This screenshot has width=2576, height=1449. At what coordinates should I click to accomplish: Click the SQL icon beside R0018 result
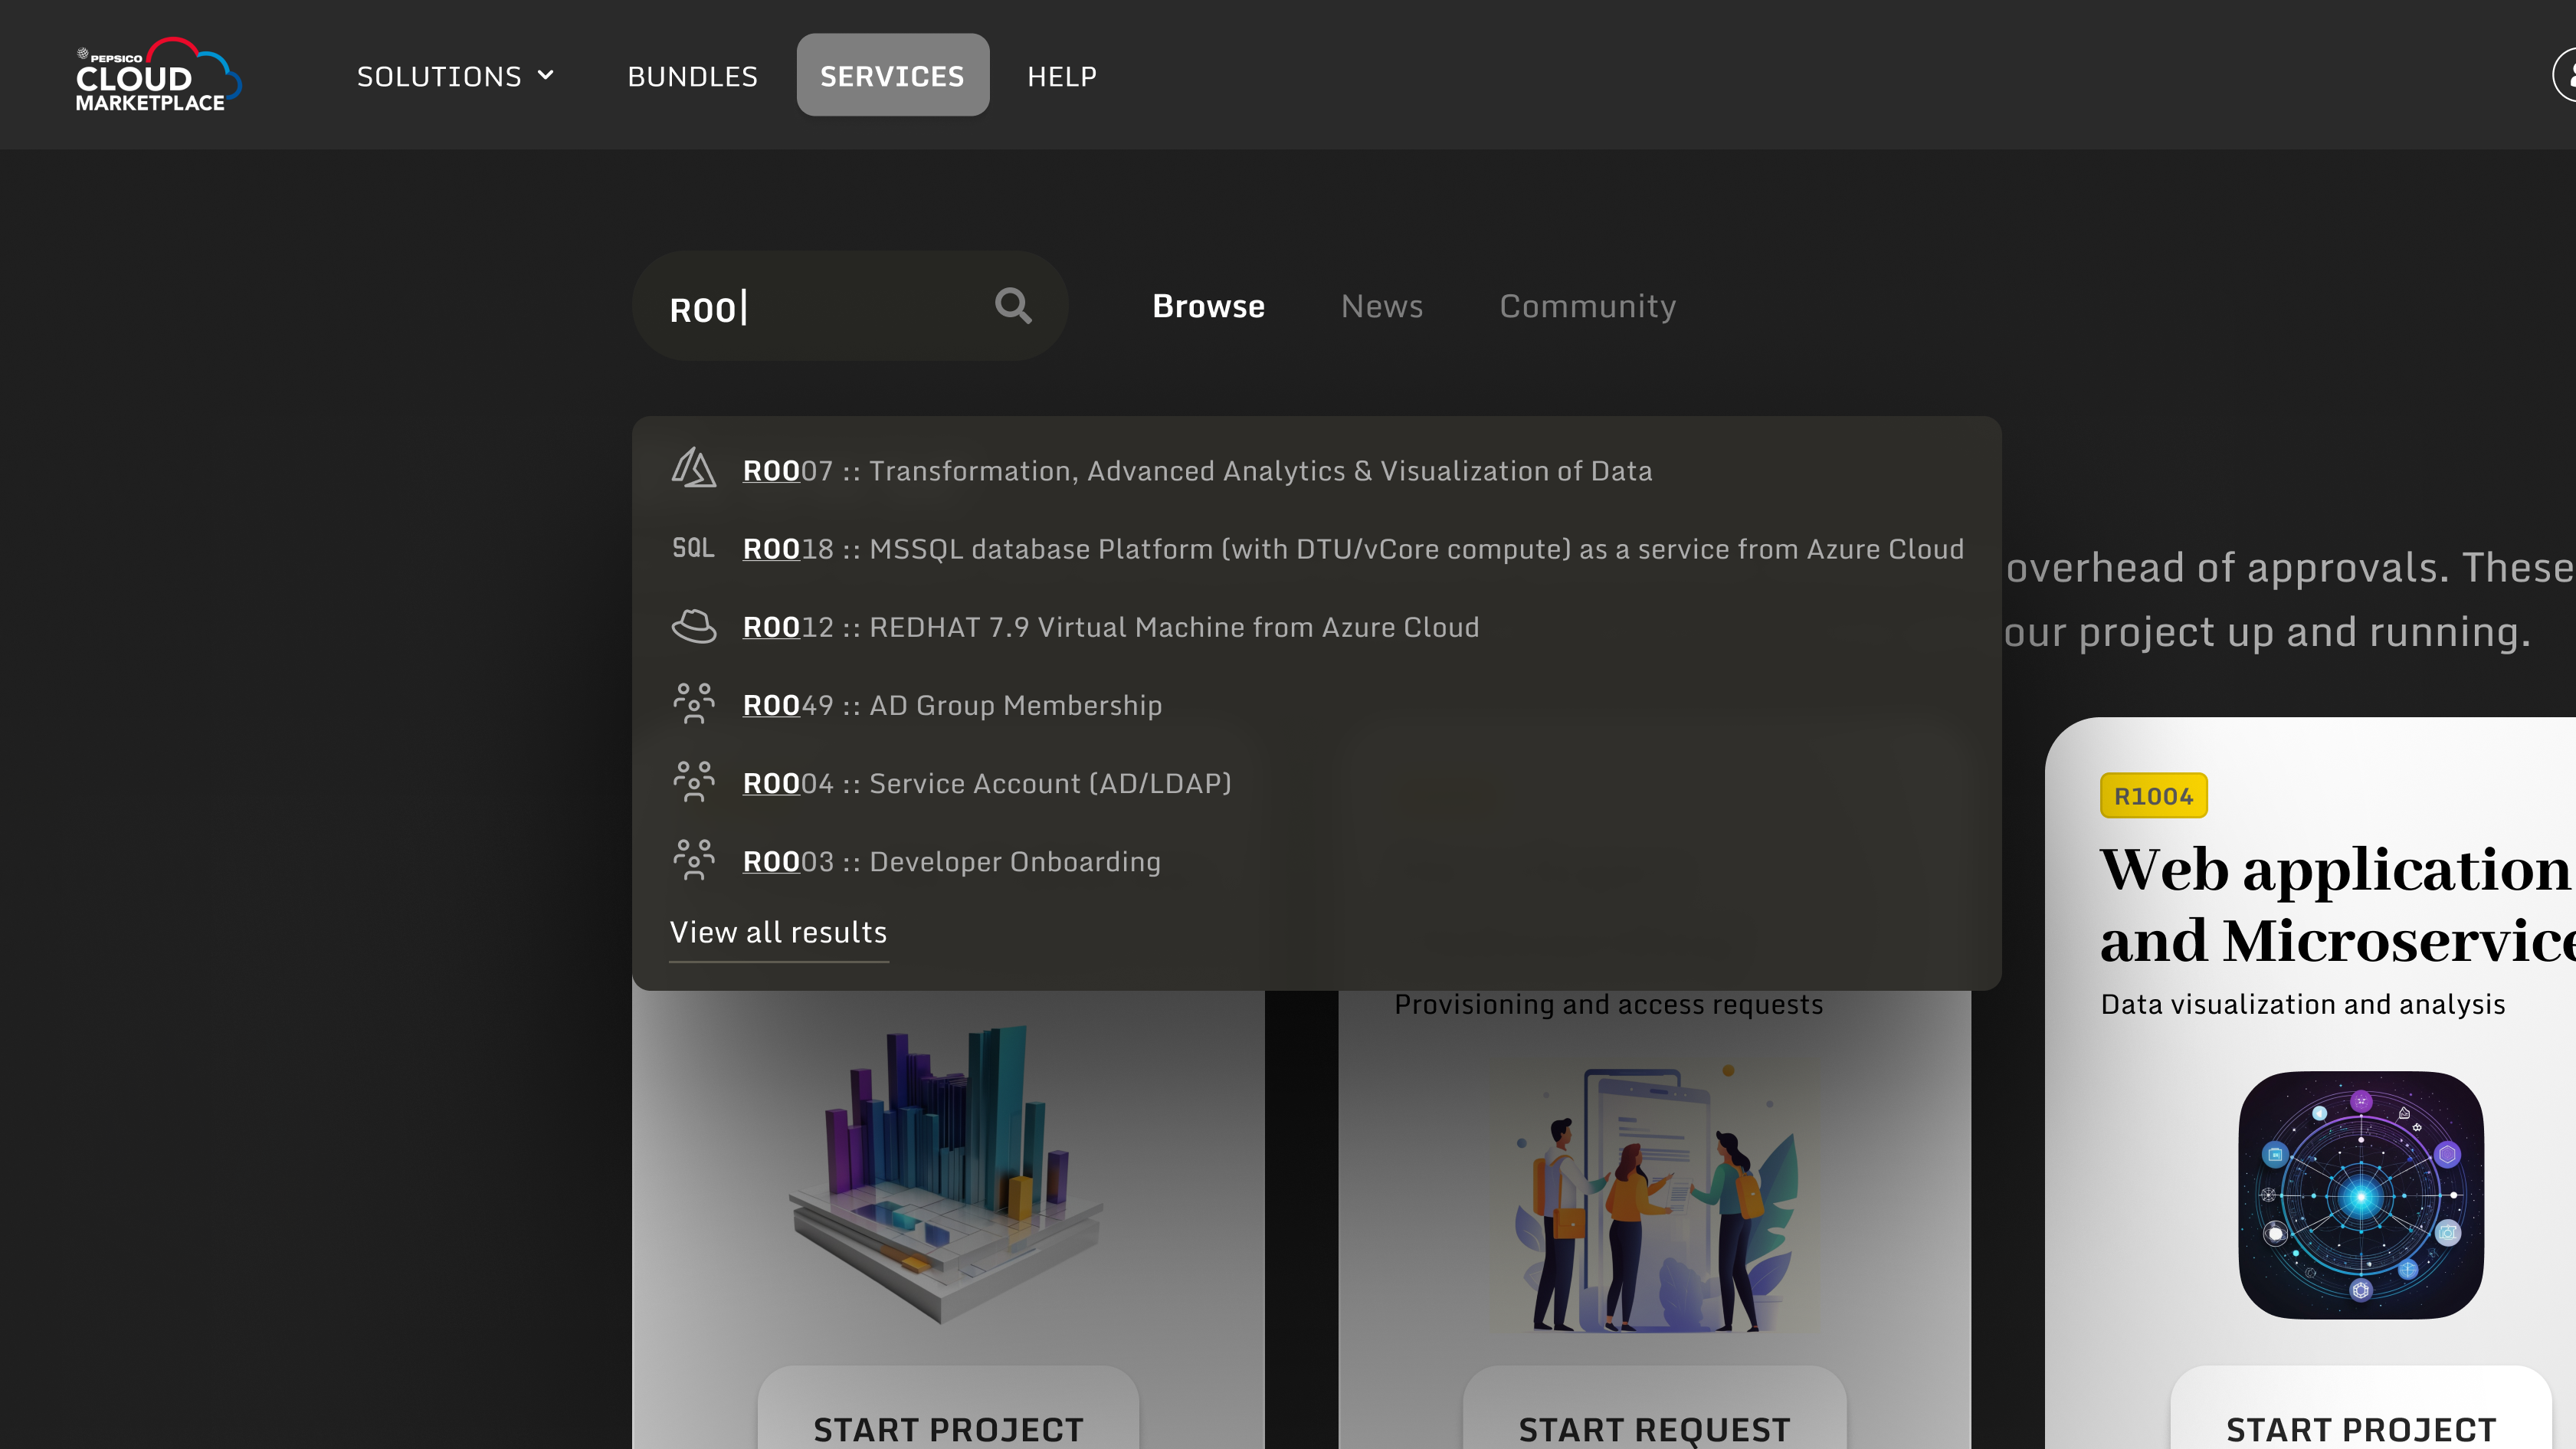point(693,548)
